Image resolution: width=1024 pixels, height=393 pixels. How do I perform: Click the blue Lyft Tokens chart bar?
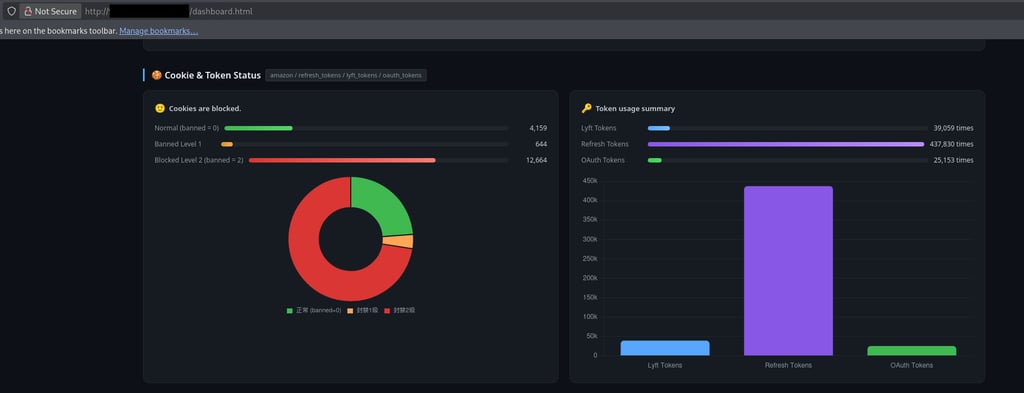[x=665, y=348]
